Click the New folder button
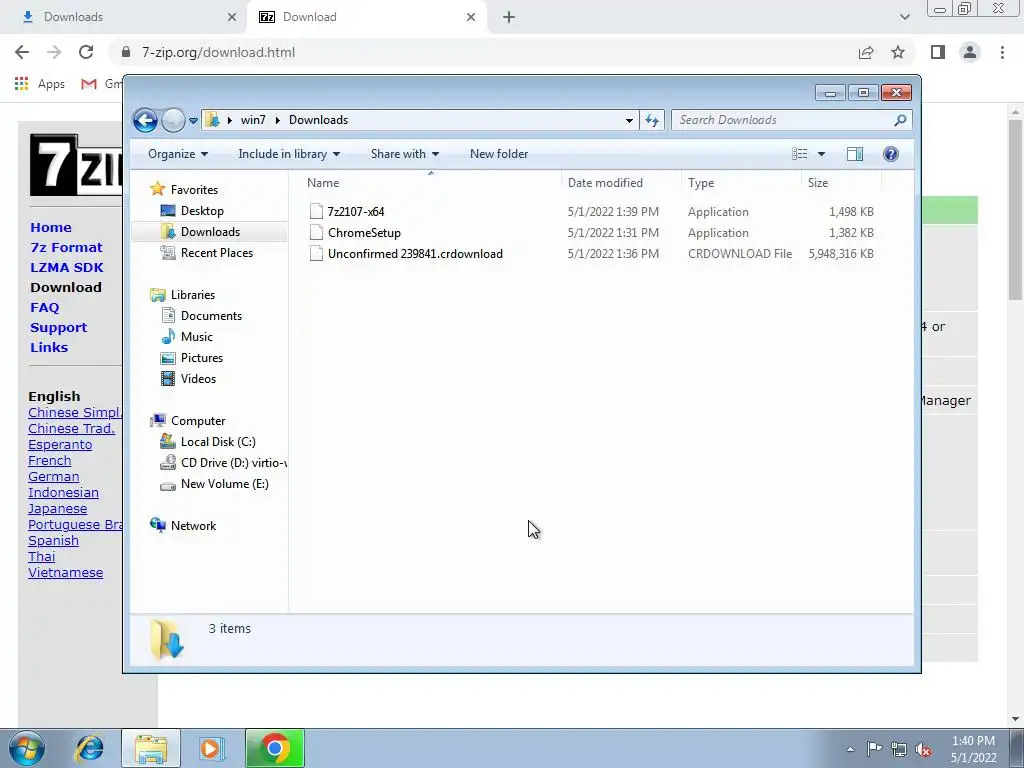The width and height of the screenshot is (1024, 768). click(499, 154)
